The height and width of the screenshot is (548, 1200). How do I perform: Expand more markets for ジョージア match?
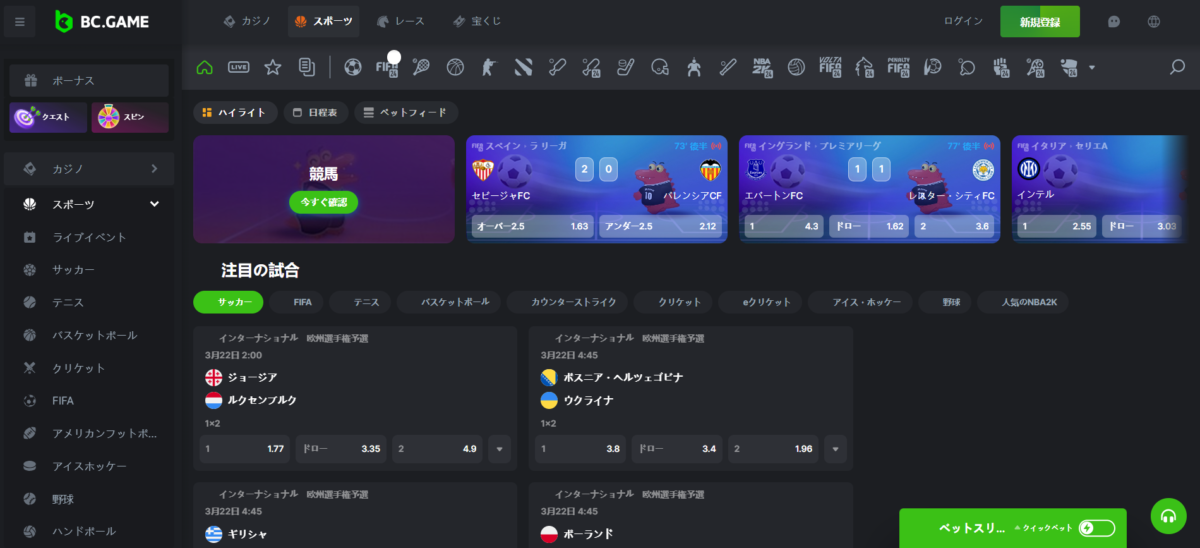coord(500,449)
